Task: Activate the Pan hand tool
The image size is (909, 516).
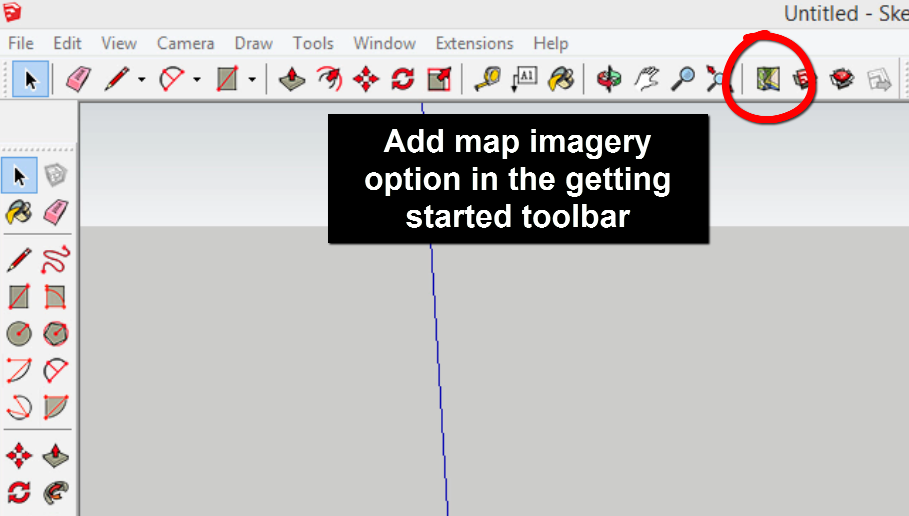Action: (x=646, y=79)
